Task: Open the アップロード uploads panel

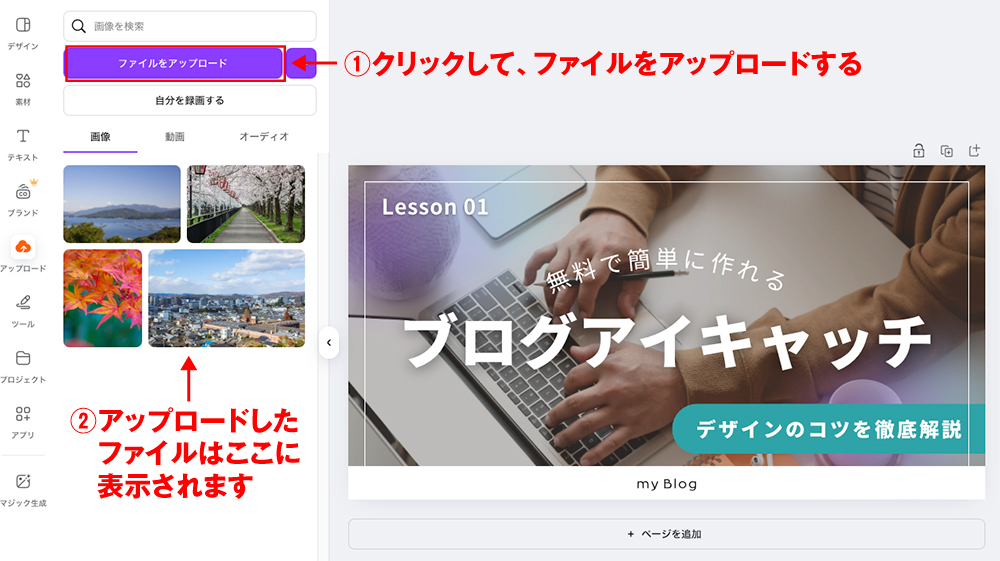Action: (x=23, y=254)
